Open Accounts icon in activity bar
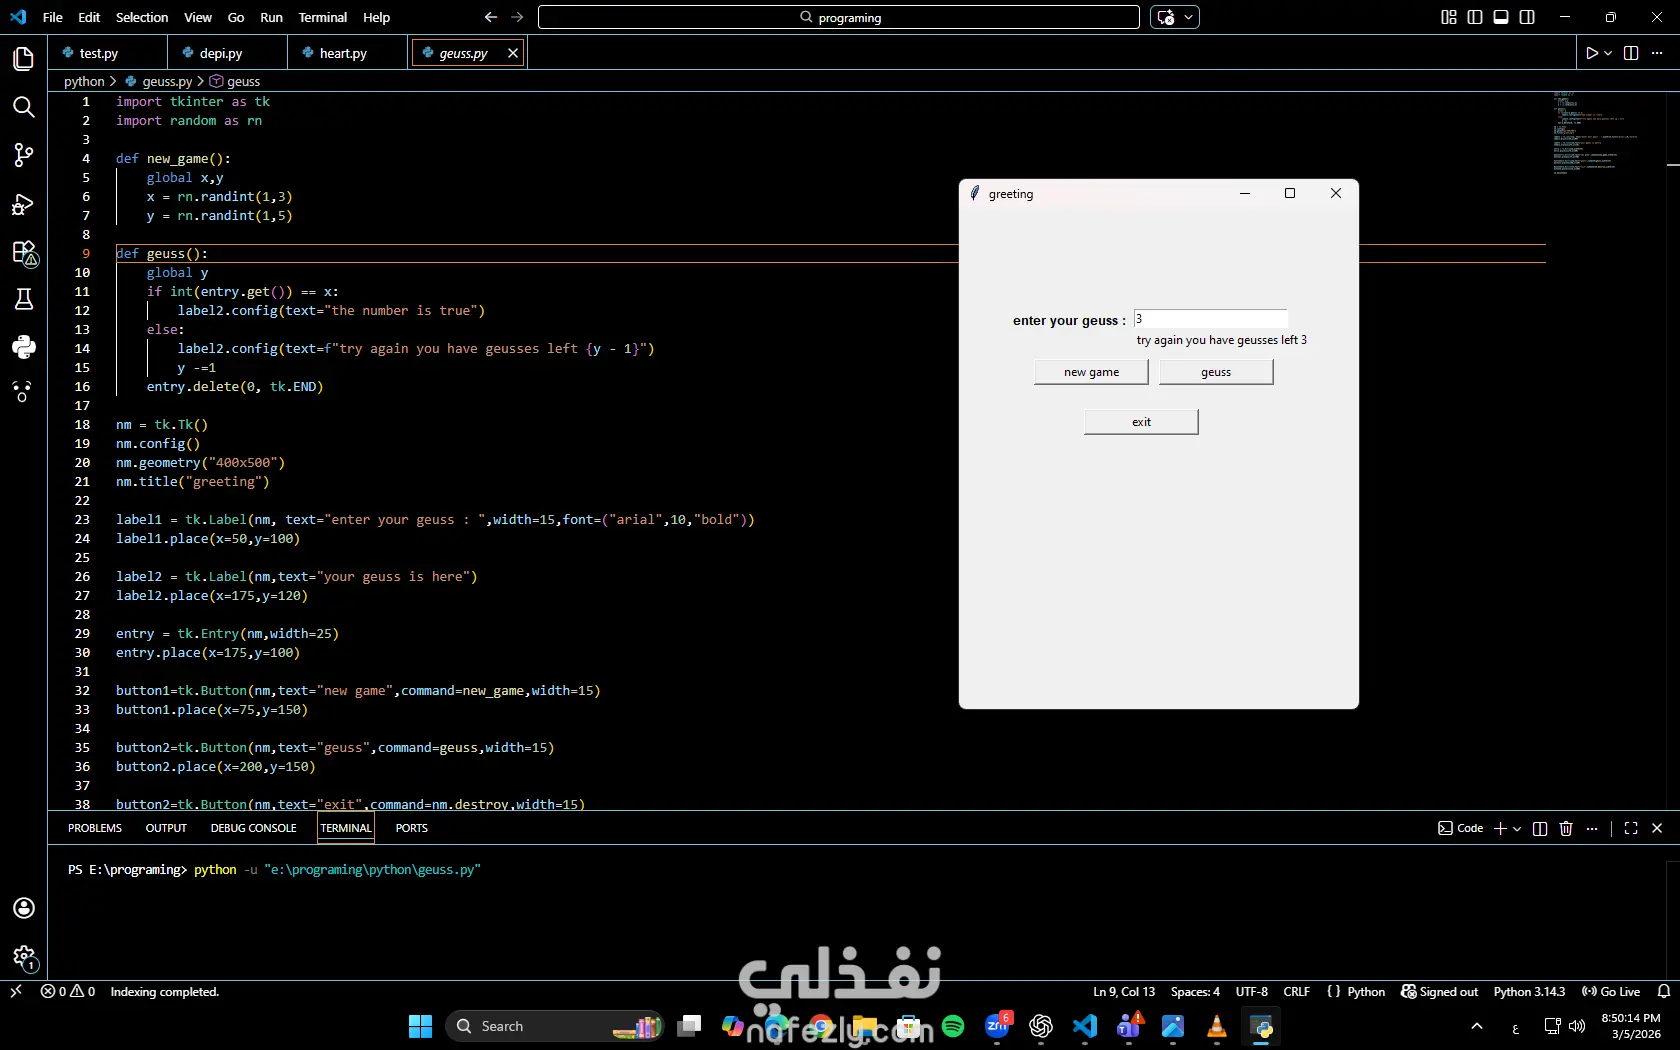This screenshot has height=1050, width=1680. [24, 908]
